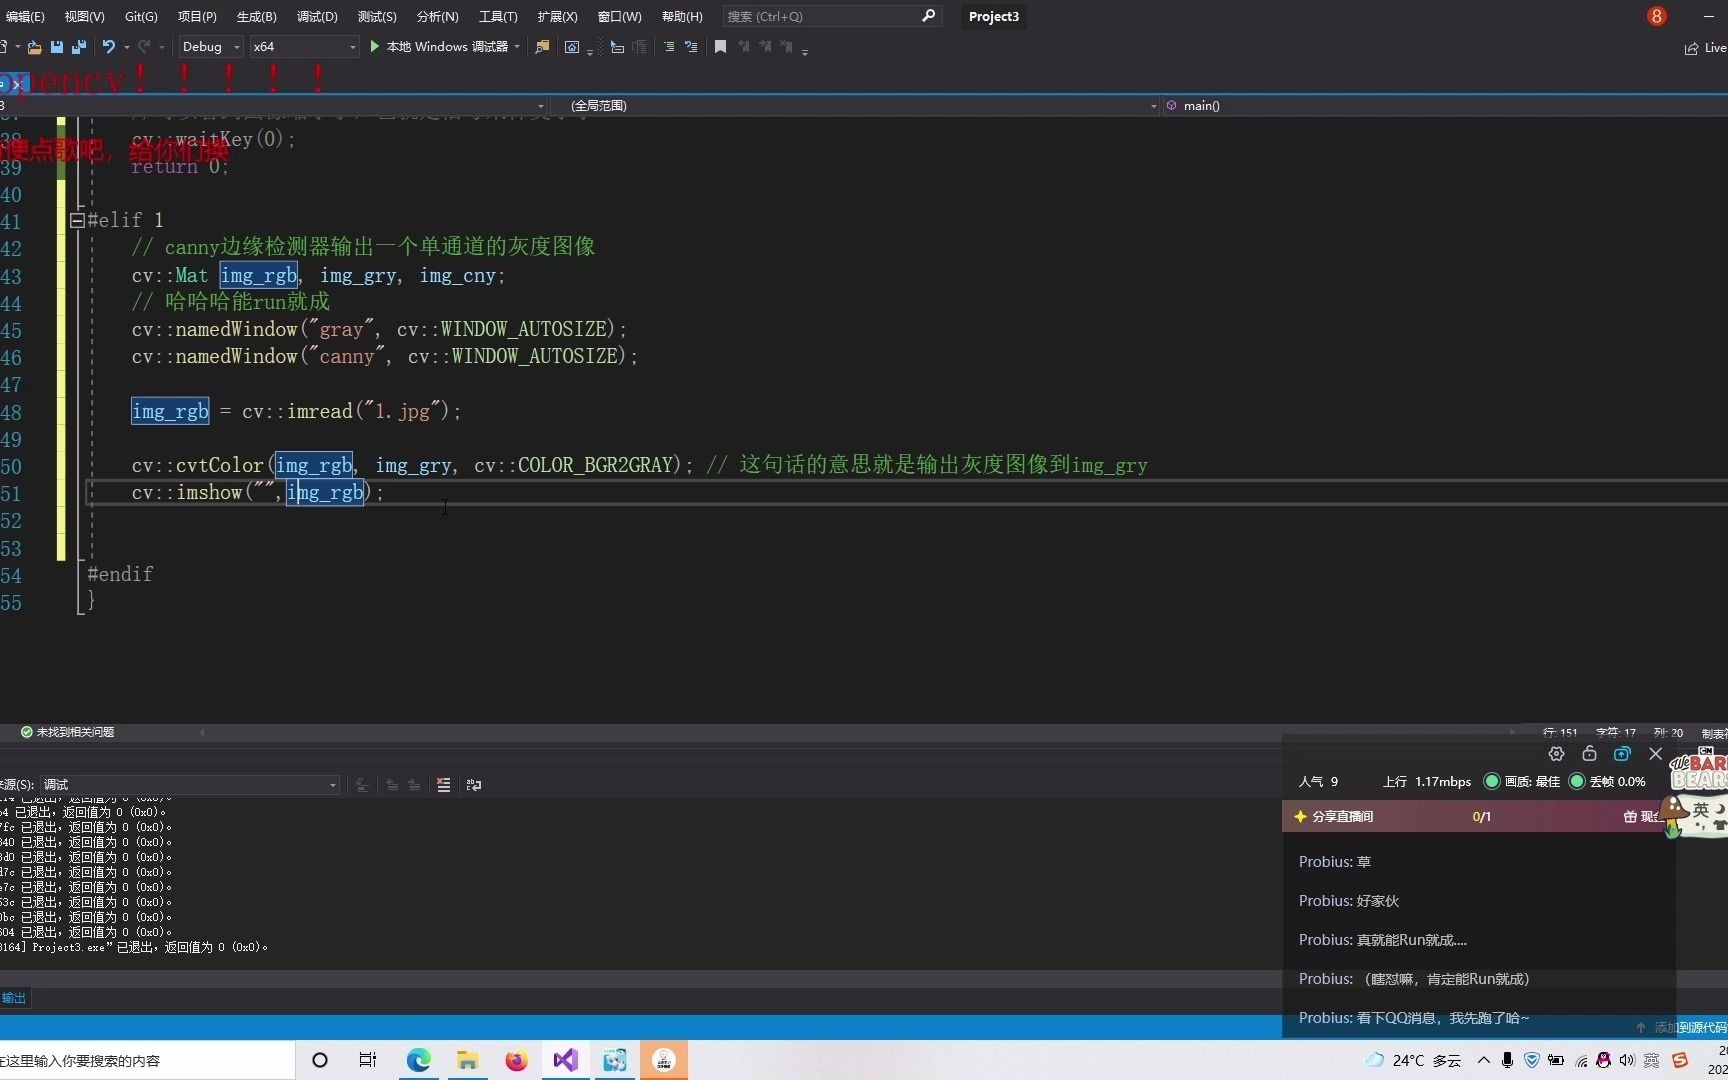This screenshot has height=1080, width=1728.
Task: Open the 项目(P) menu
Action: pyautogui.click(x=197, y=16)
